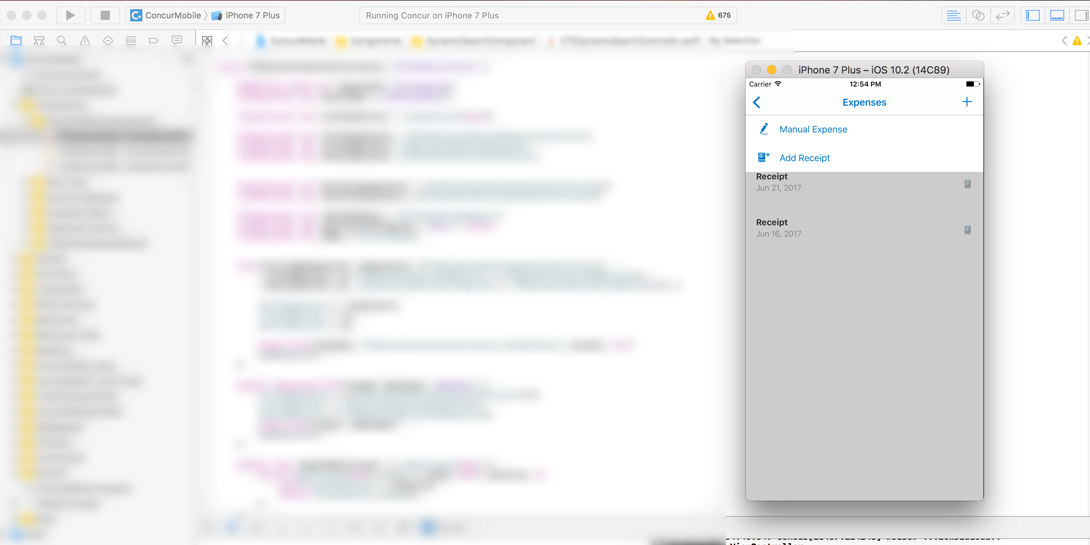Viewport: 1090px width, 545px height.
Task: Tap the receipt icon beside Add Receipt
Action: pyautogui.click(x=764, y=157)
